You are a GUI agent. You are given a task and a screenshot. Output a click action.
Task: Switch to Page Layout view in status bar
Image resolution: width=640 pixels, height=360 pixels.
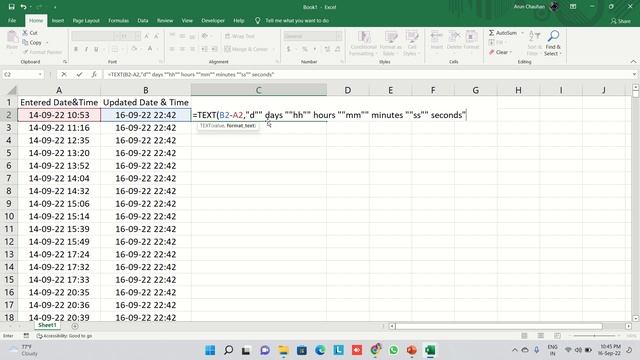click(x=541, y=336)
